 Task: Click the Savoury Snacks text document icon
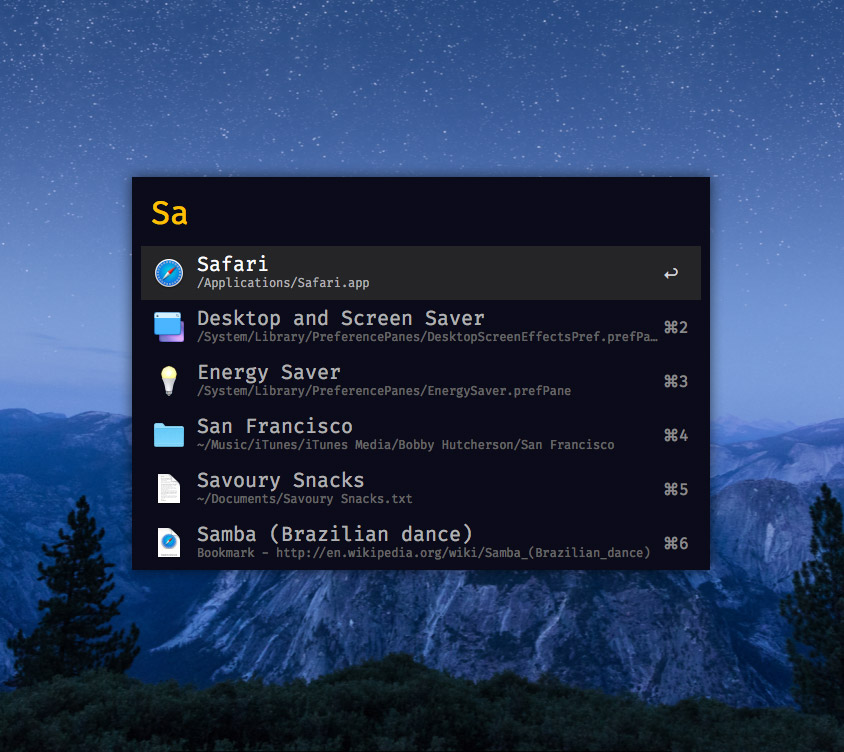169,488
